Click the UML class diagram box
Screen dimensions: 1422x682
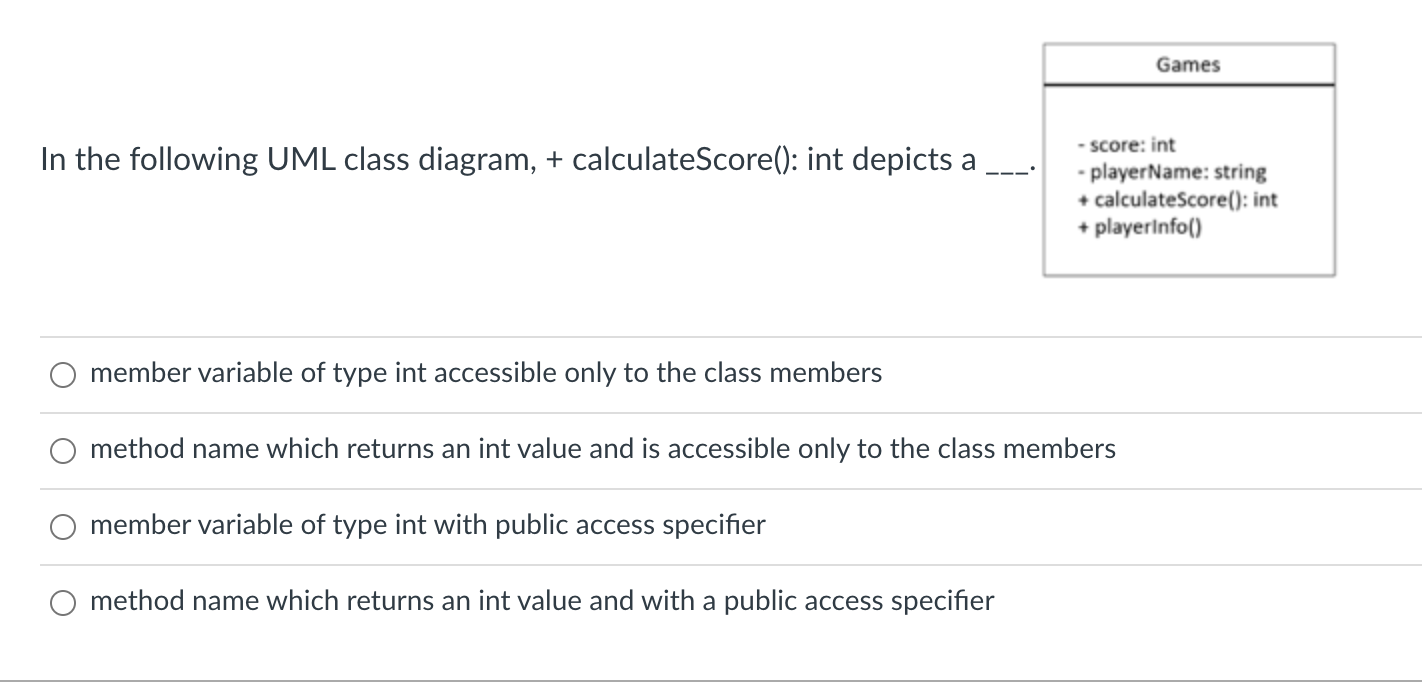[x=1189, y=157]
